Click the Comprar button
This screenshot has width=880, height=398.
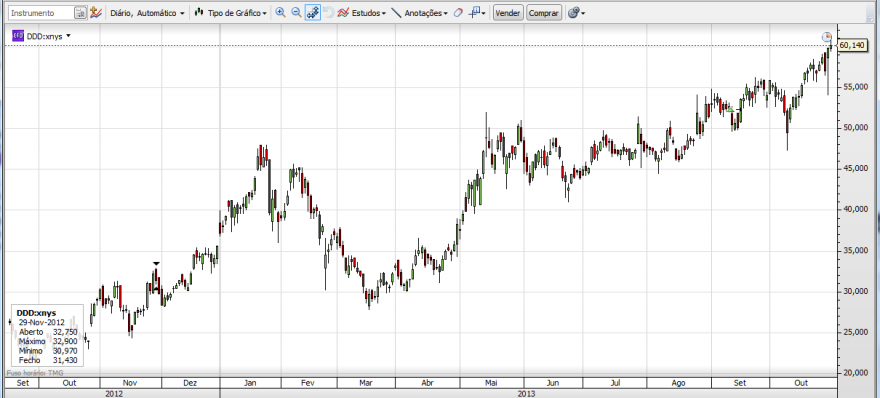(x=544, y=12)
